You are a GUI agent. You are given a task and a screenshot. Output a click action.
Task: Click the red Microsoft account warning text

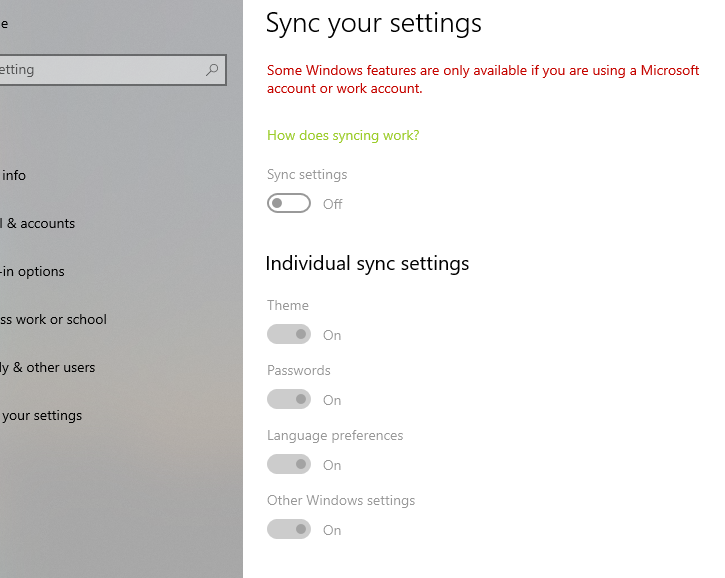(x=483, y=80)
